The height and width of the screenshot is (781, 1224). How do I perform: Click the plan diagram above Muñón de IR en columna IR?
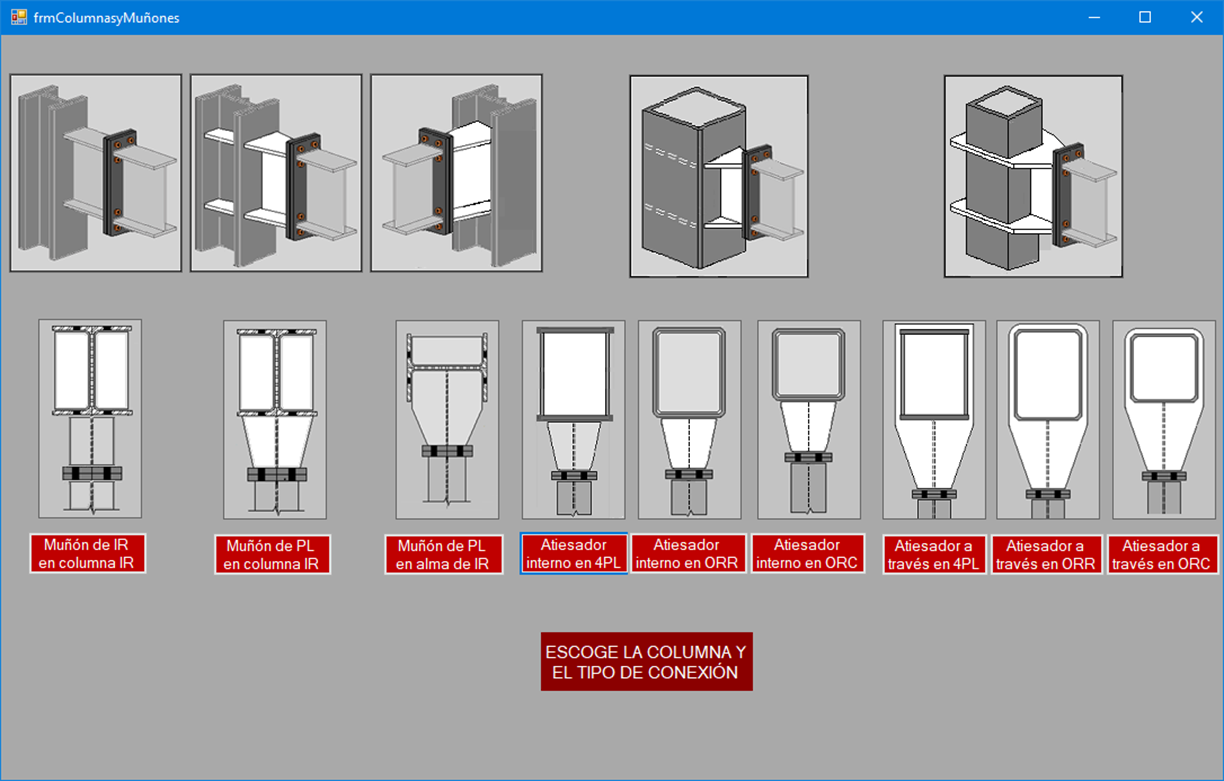click(90, 418)
